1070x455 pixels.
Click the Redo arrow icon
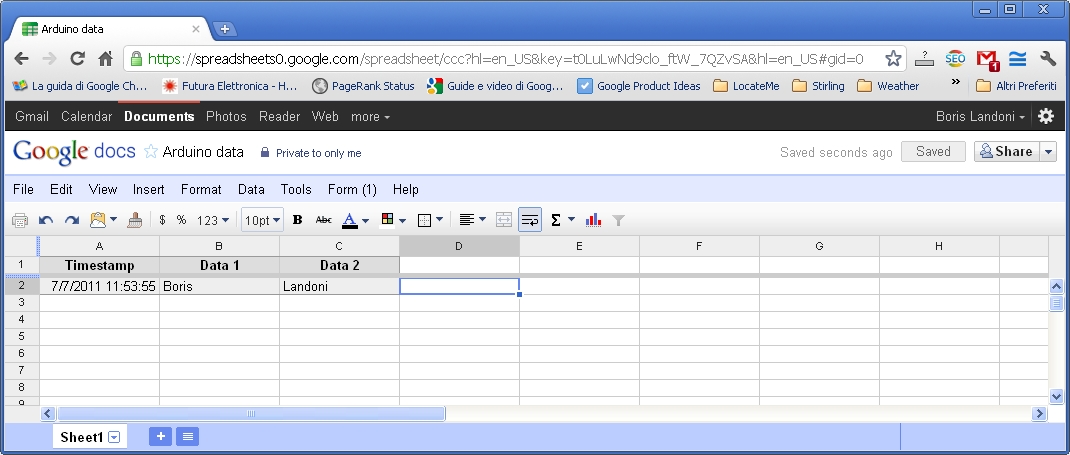[71, 220]
